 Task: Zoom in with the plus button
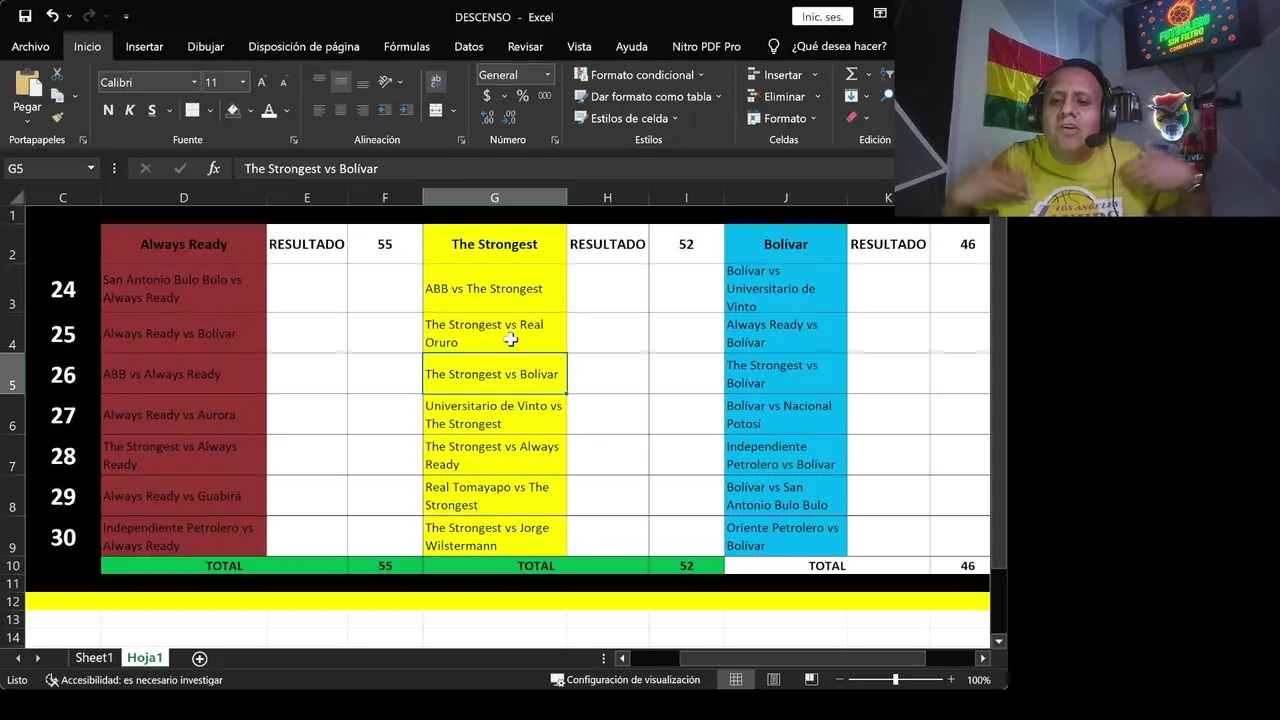click(x=950, y=680)
